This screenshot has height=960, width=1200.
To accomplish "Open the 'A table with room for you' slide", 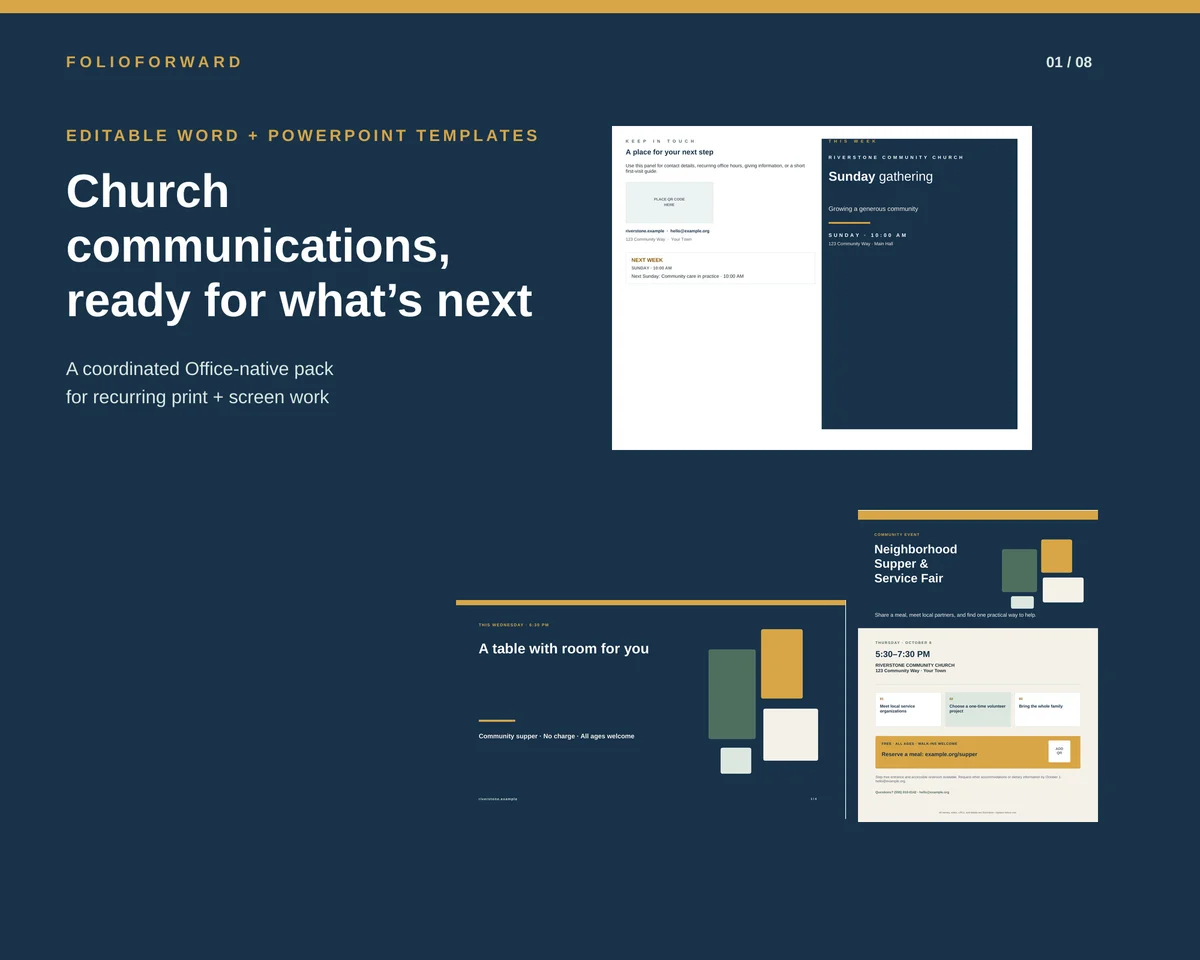I will point(650,710).
